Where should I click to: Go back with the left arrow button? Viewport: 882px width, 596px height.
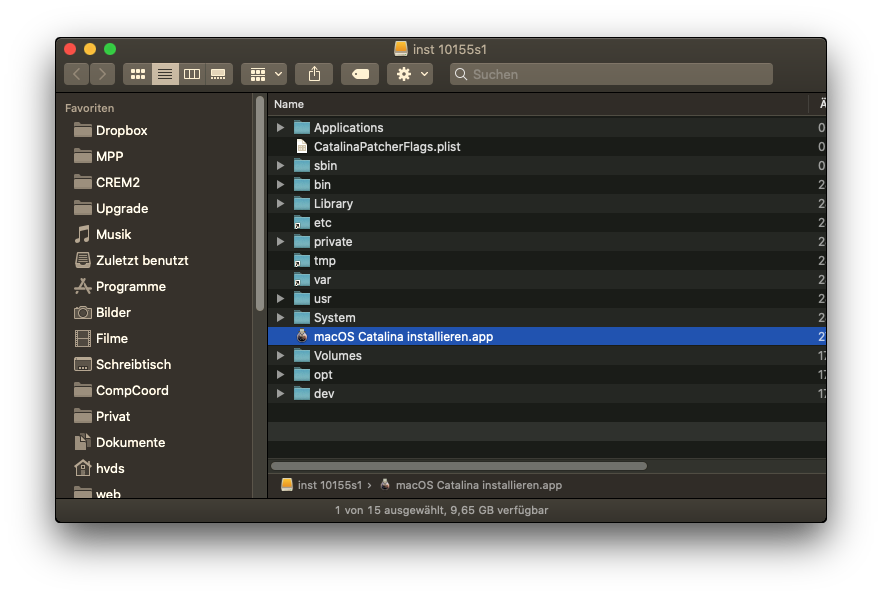point(77,74)
